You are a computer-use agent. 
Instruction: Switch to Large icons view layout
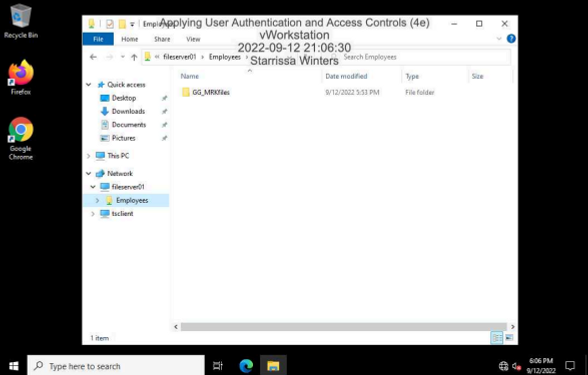pos(509,338)
